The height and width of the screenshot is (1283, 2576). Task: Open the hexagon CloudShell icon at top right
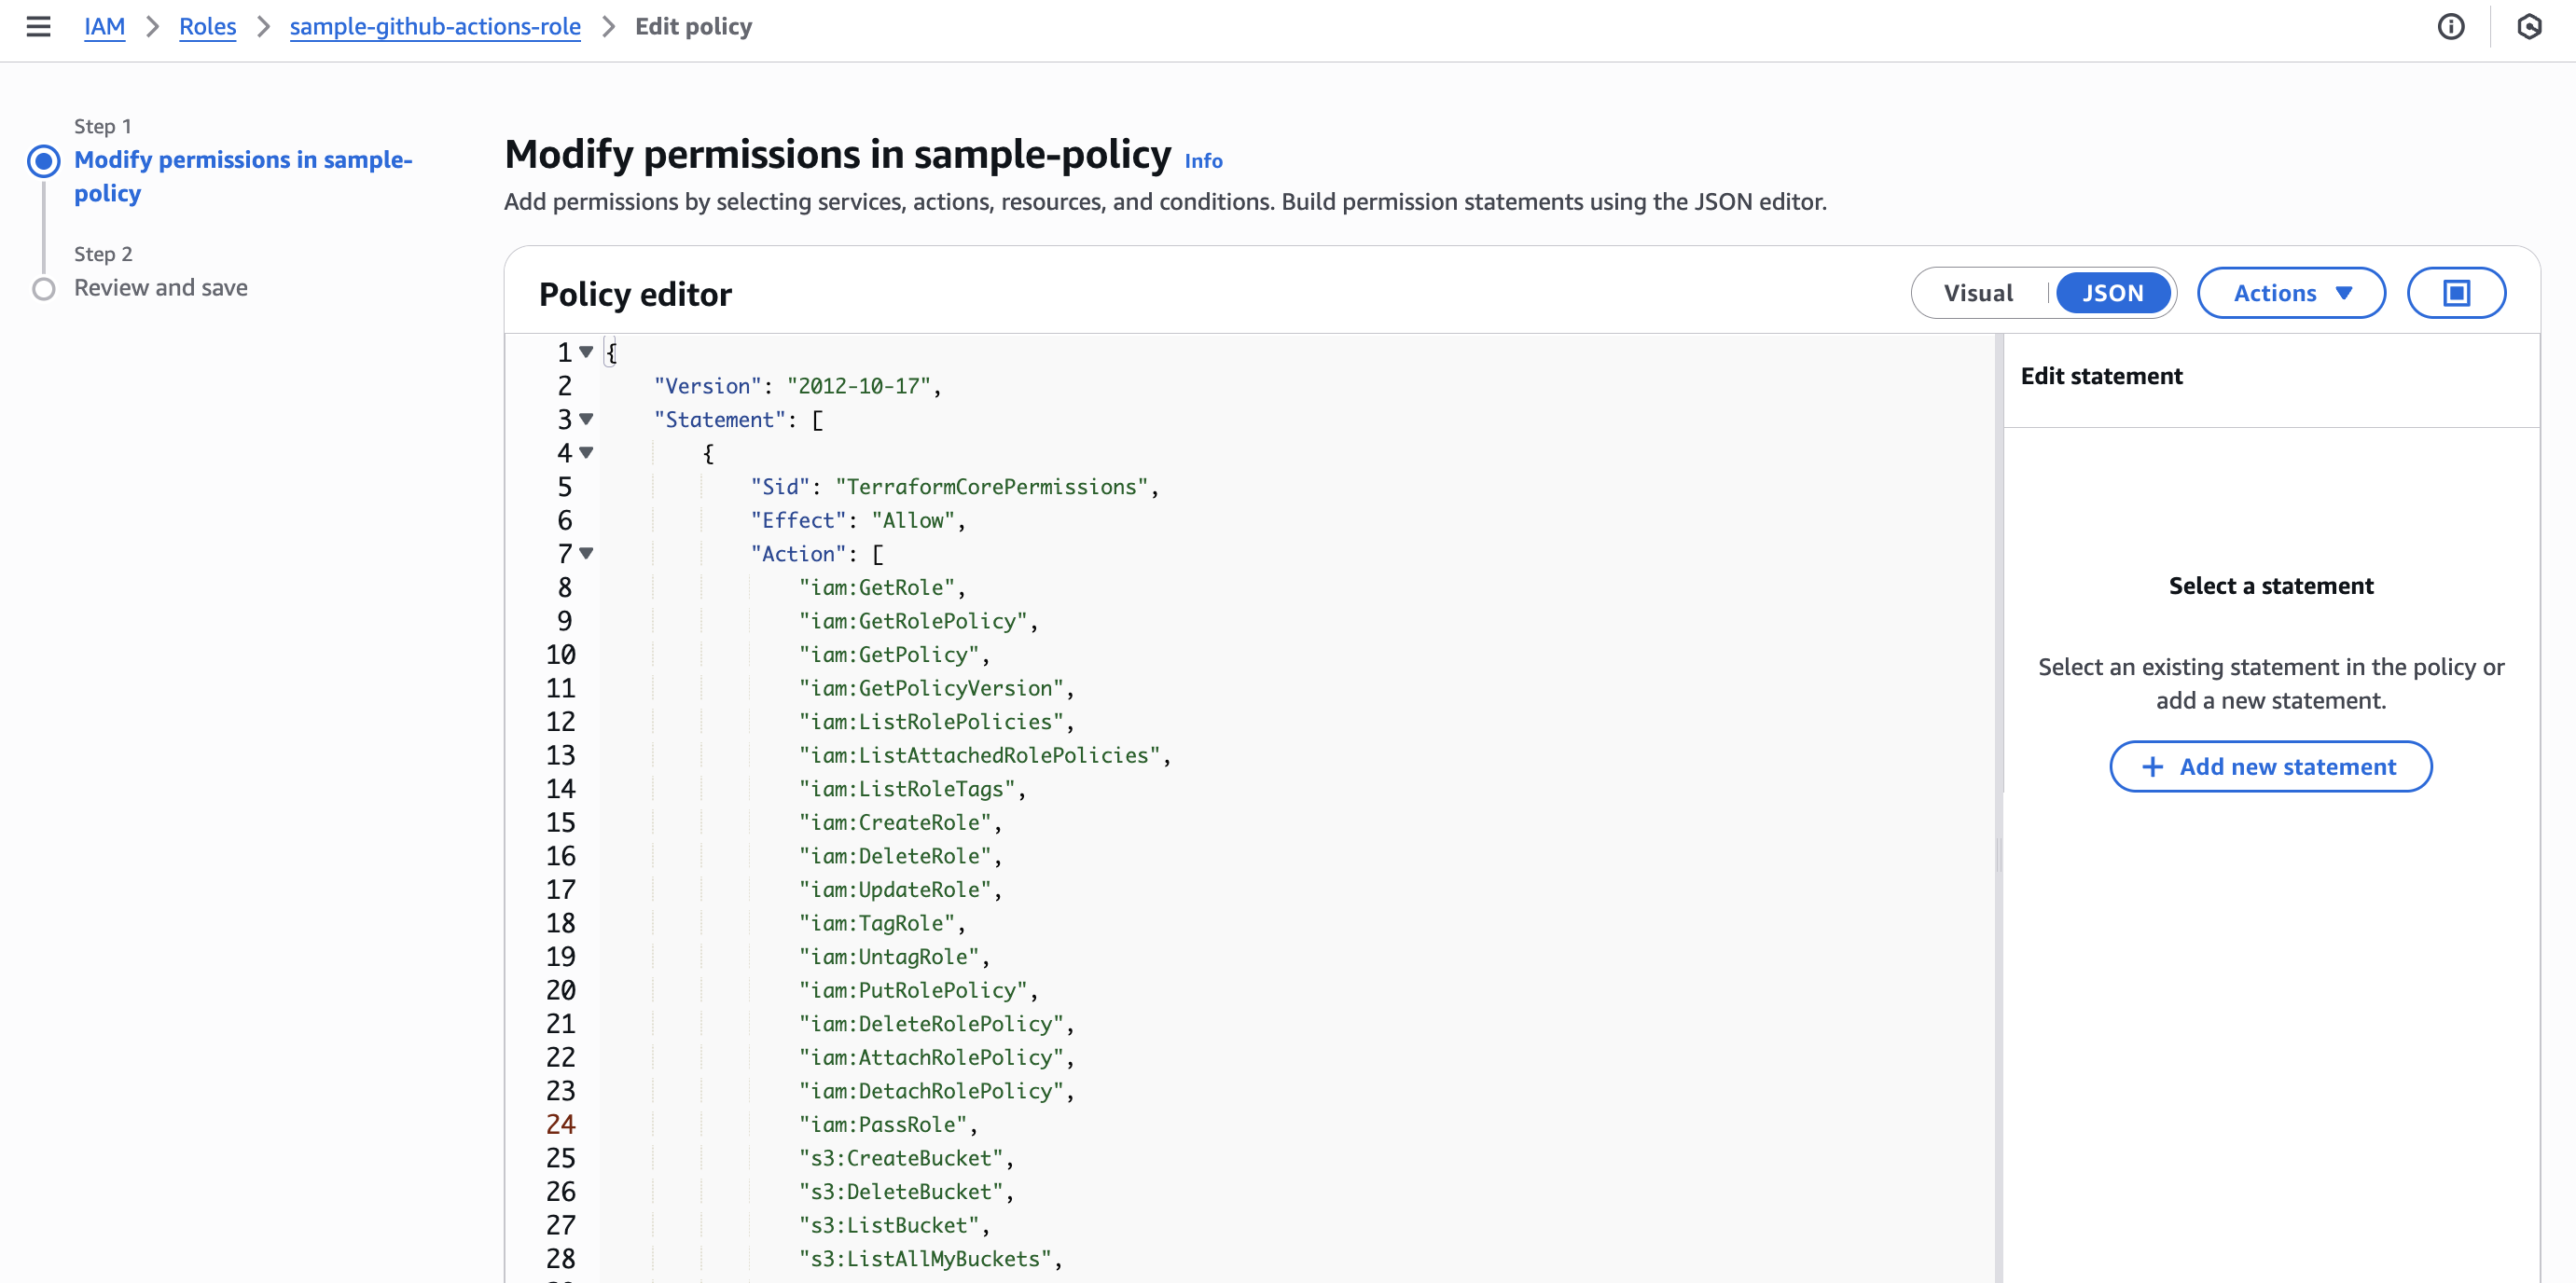tap(2529, 27)
